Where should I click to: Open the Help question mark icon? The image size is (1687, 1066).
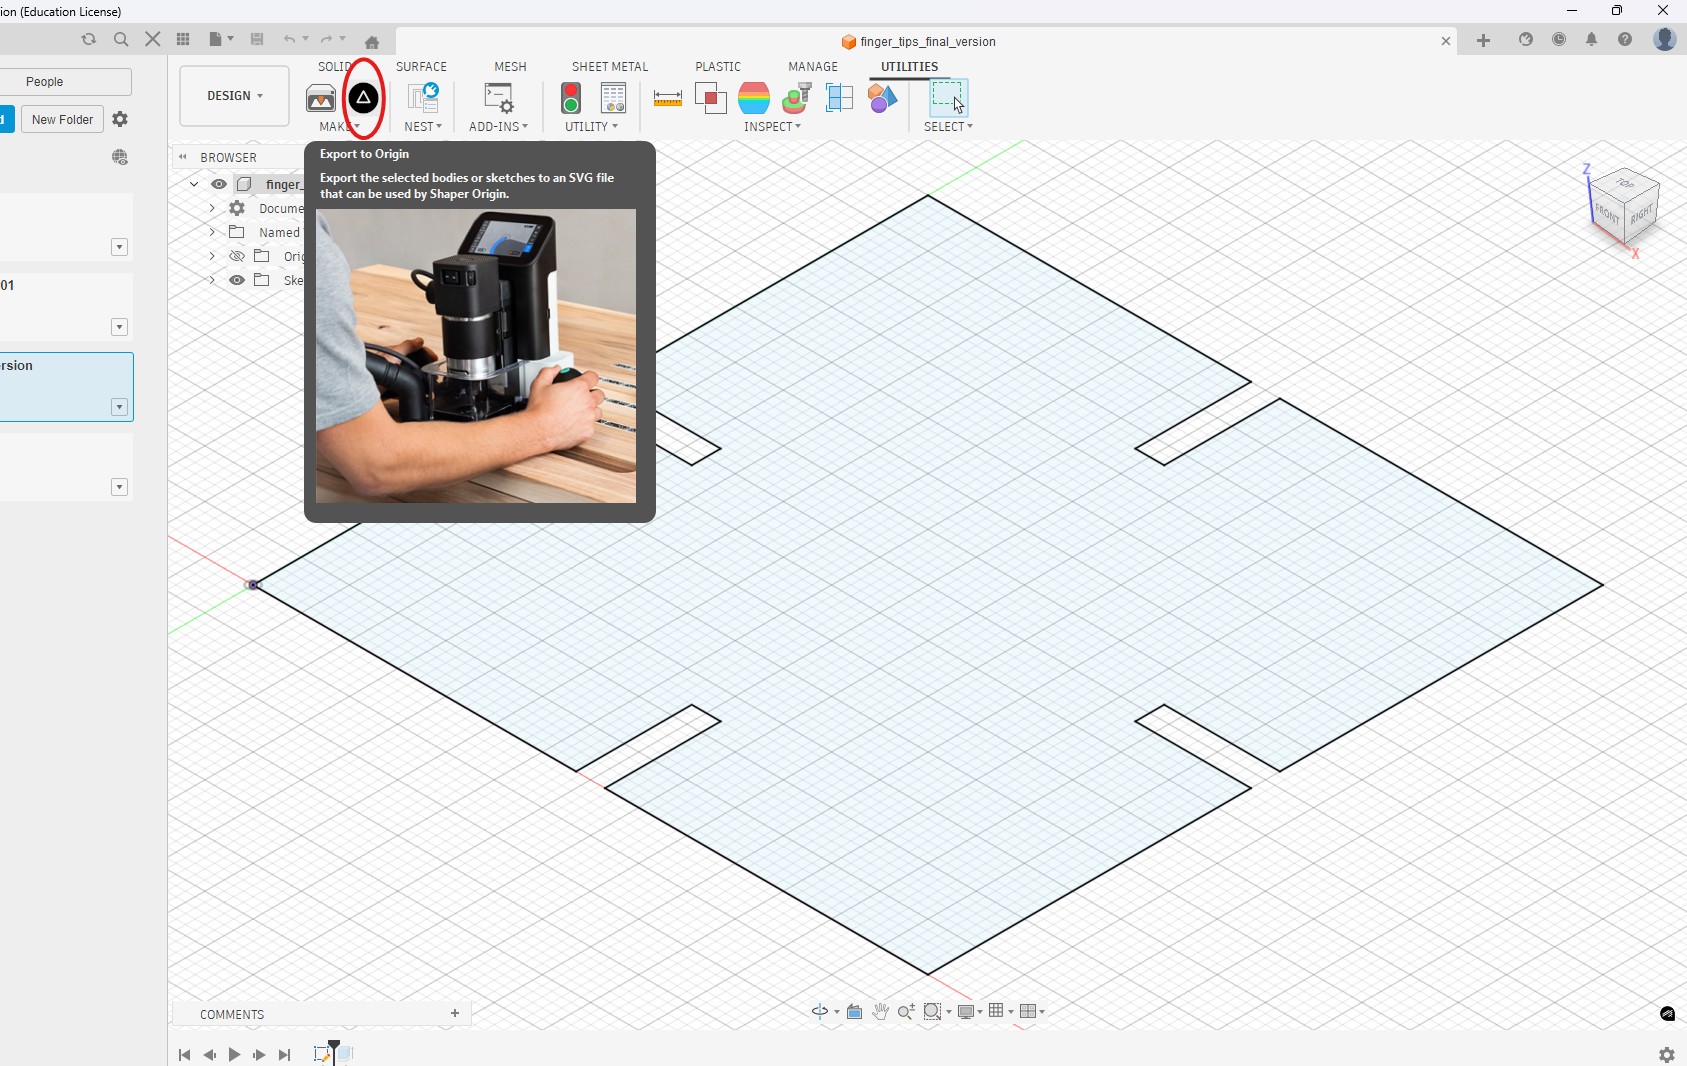[x=1625, y=39]
